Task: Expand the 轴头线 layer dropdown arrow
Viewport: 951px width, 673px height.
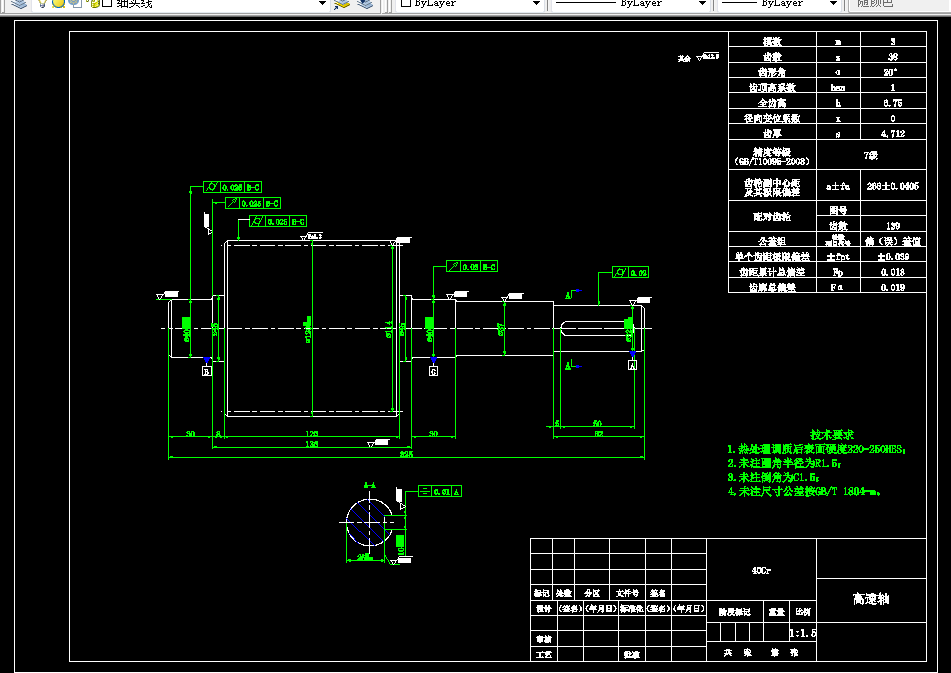Action: tap(323, 4)
